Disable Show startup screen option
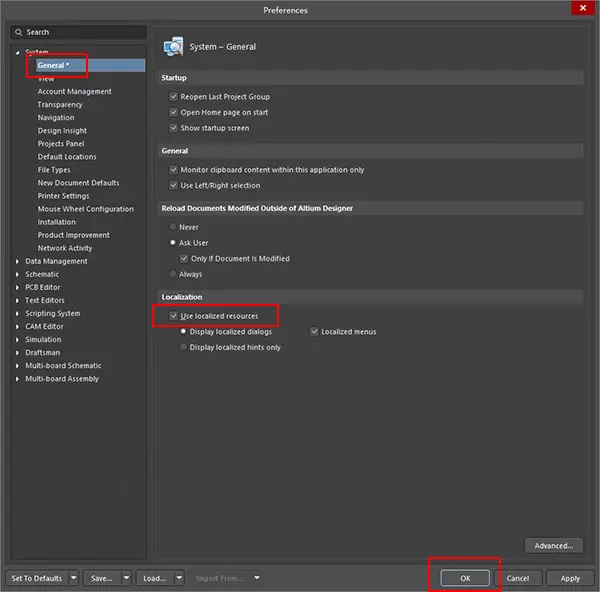Screen dimensions: 600x592 point(173,128)
